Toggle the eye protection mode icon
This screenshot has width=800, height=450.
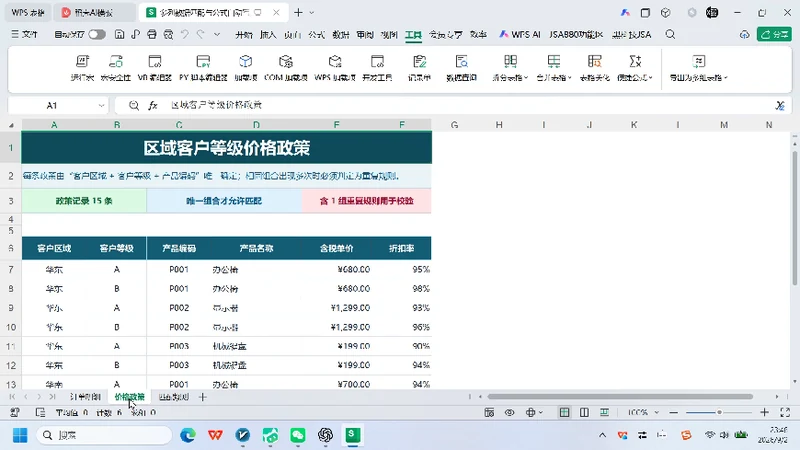click(x=509, y=412)
